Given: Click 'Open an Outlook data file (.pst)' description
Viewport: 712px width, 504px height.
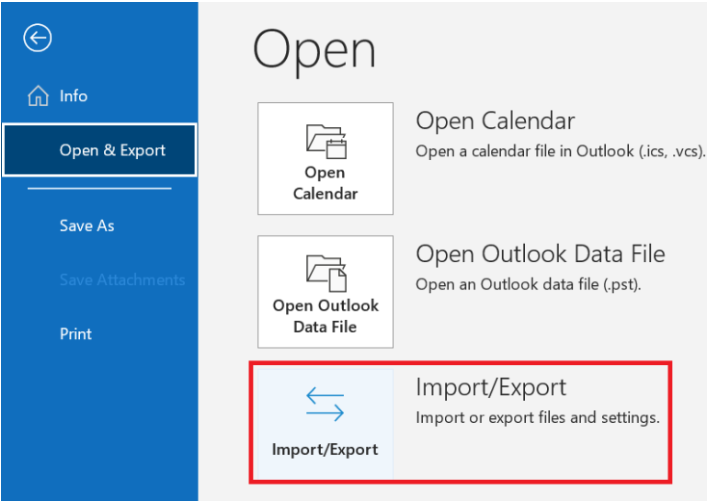Looking at the screenshot, I should 529,285.
